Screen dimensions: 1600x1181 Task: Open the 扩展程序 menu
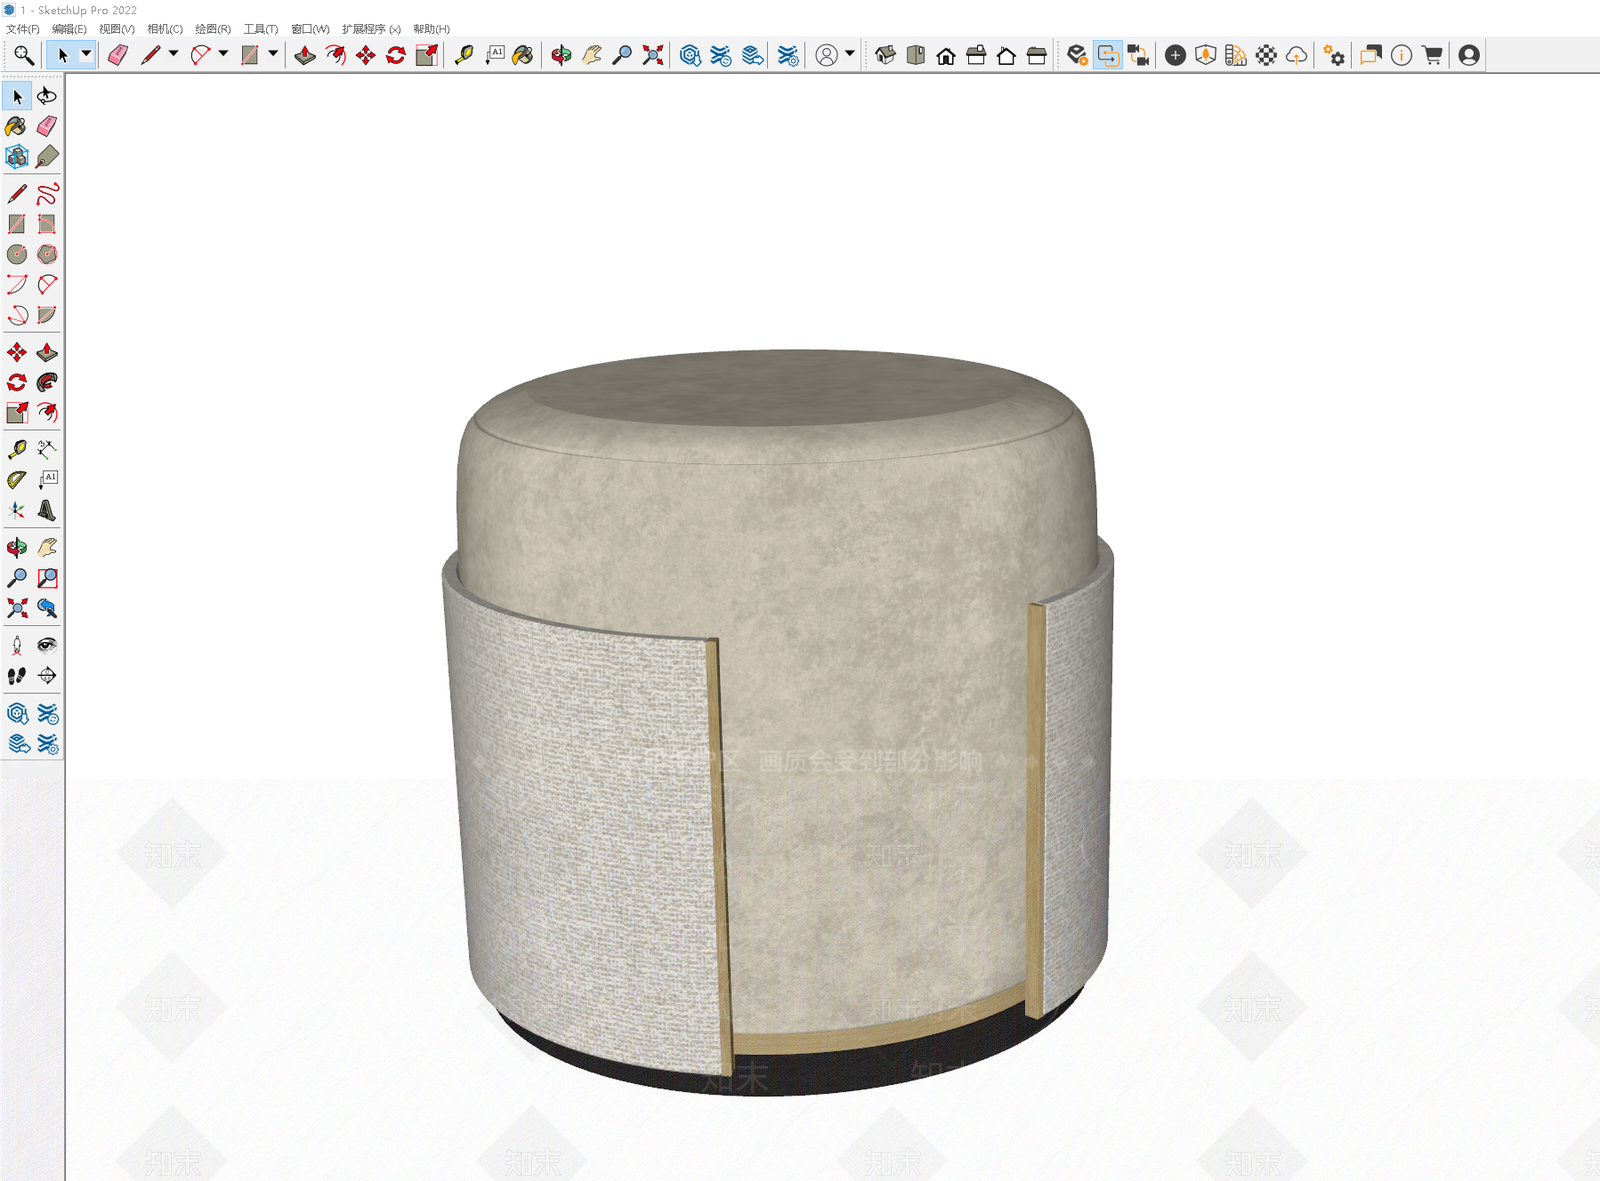371,29
